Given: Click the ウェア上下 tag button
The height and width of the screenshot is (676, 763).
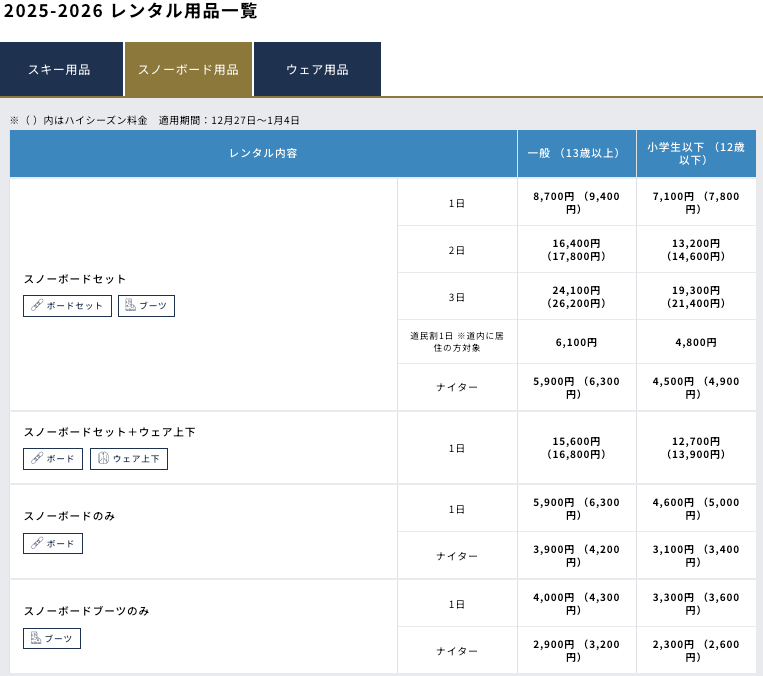Looking at the screenshot, I should pos(129,459).
